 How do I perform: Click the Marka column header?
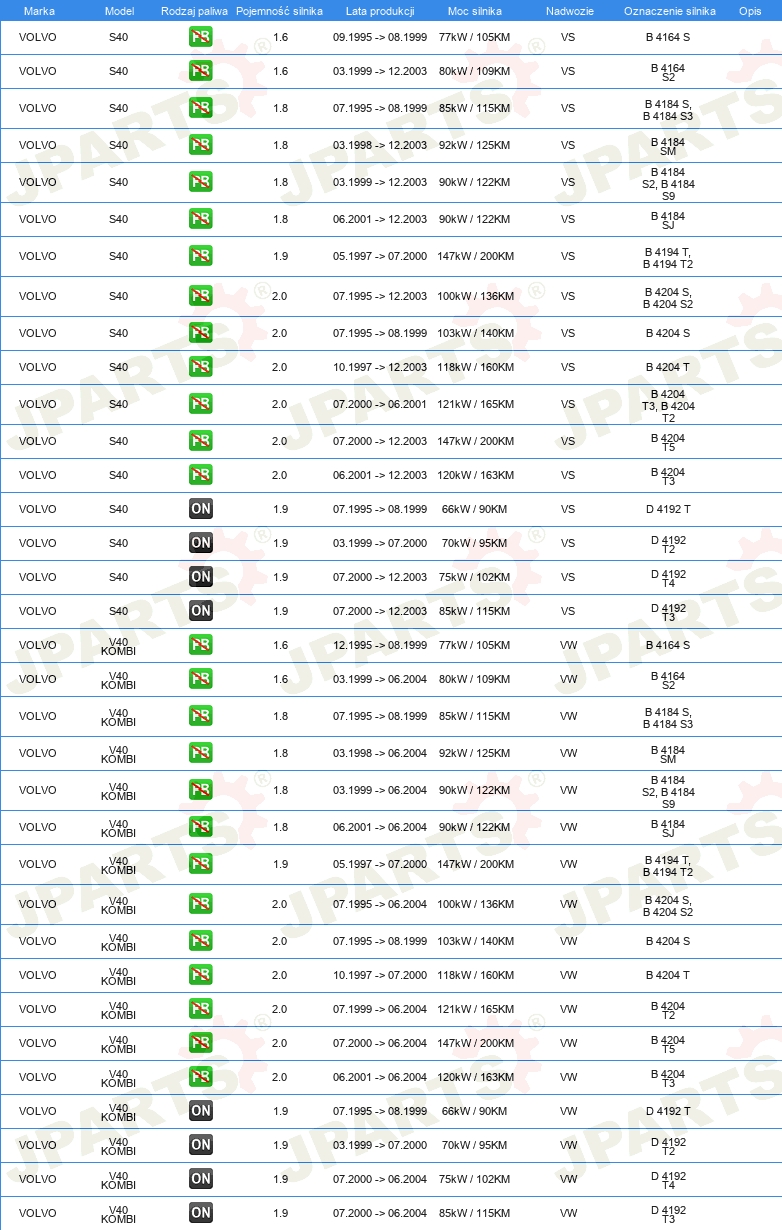point(39,11)
